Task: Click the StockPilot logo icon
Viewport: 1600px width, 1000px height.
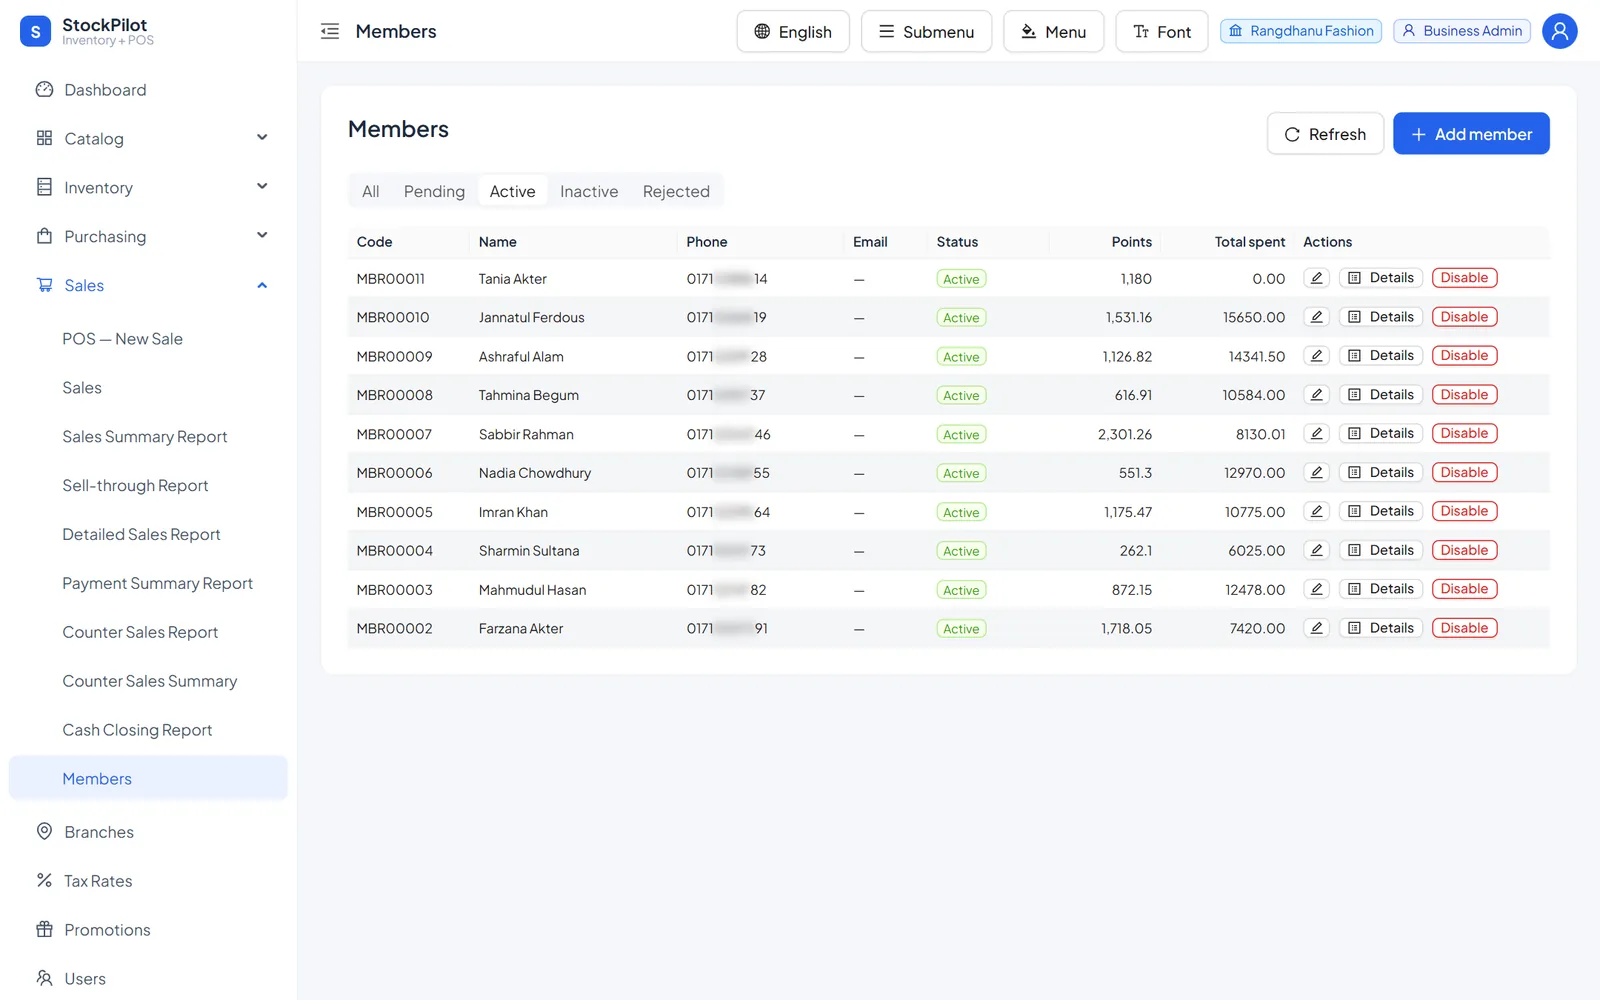Action: pos(36,32)
